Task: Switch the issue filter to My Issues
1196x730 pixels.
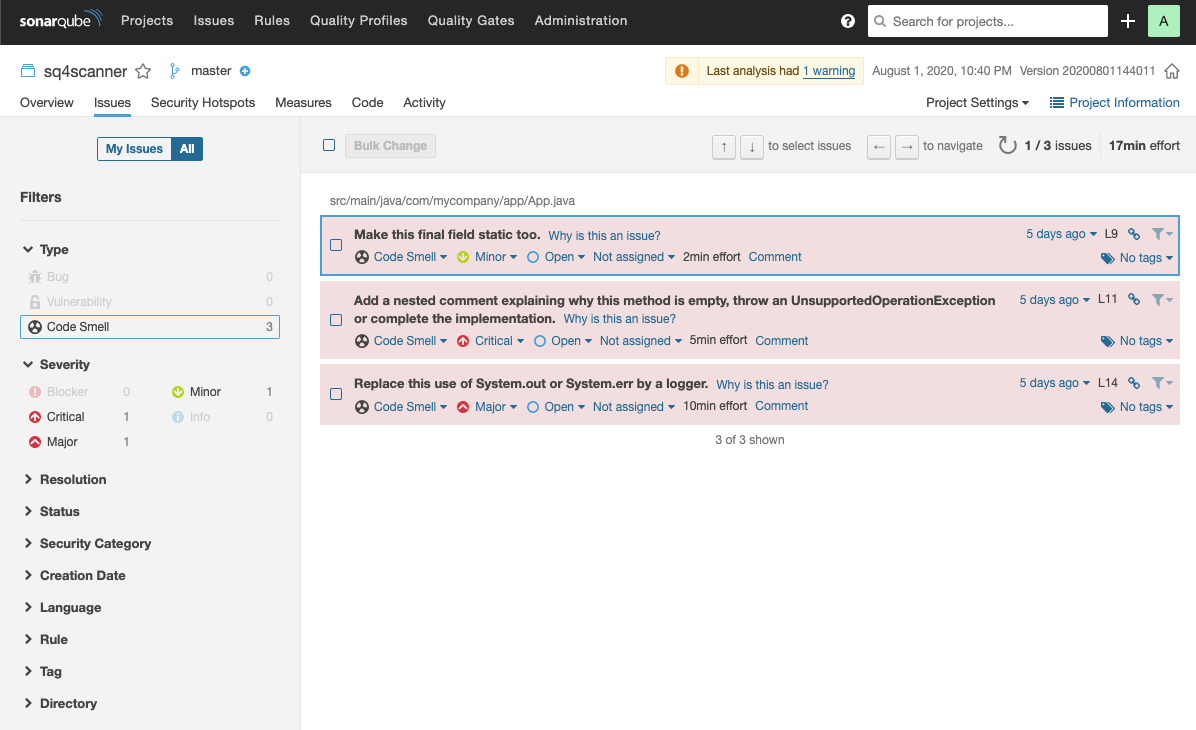Action: pyautogui.click(x=134, y=149)
